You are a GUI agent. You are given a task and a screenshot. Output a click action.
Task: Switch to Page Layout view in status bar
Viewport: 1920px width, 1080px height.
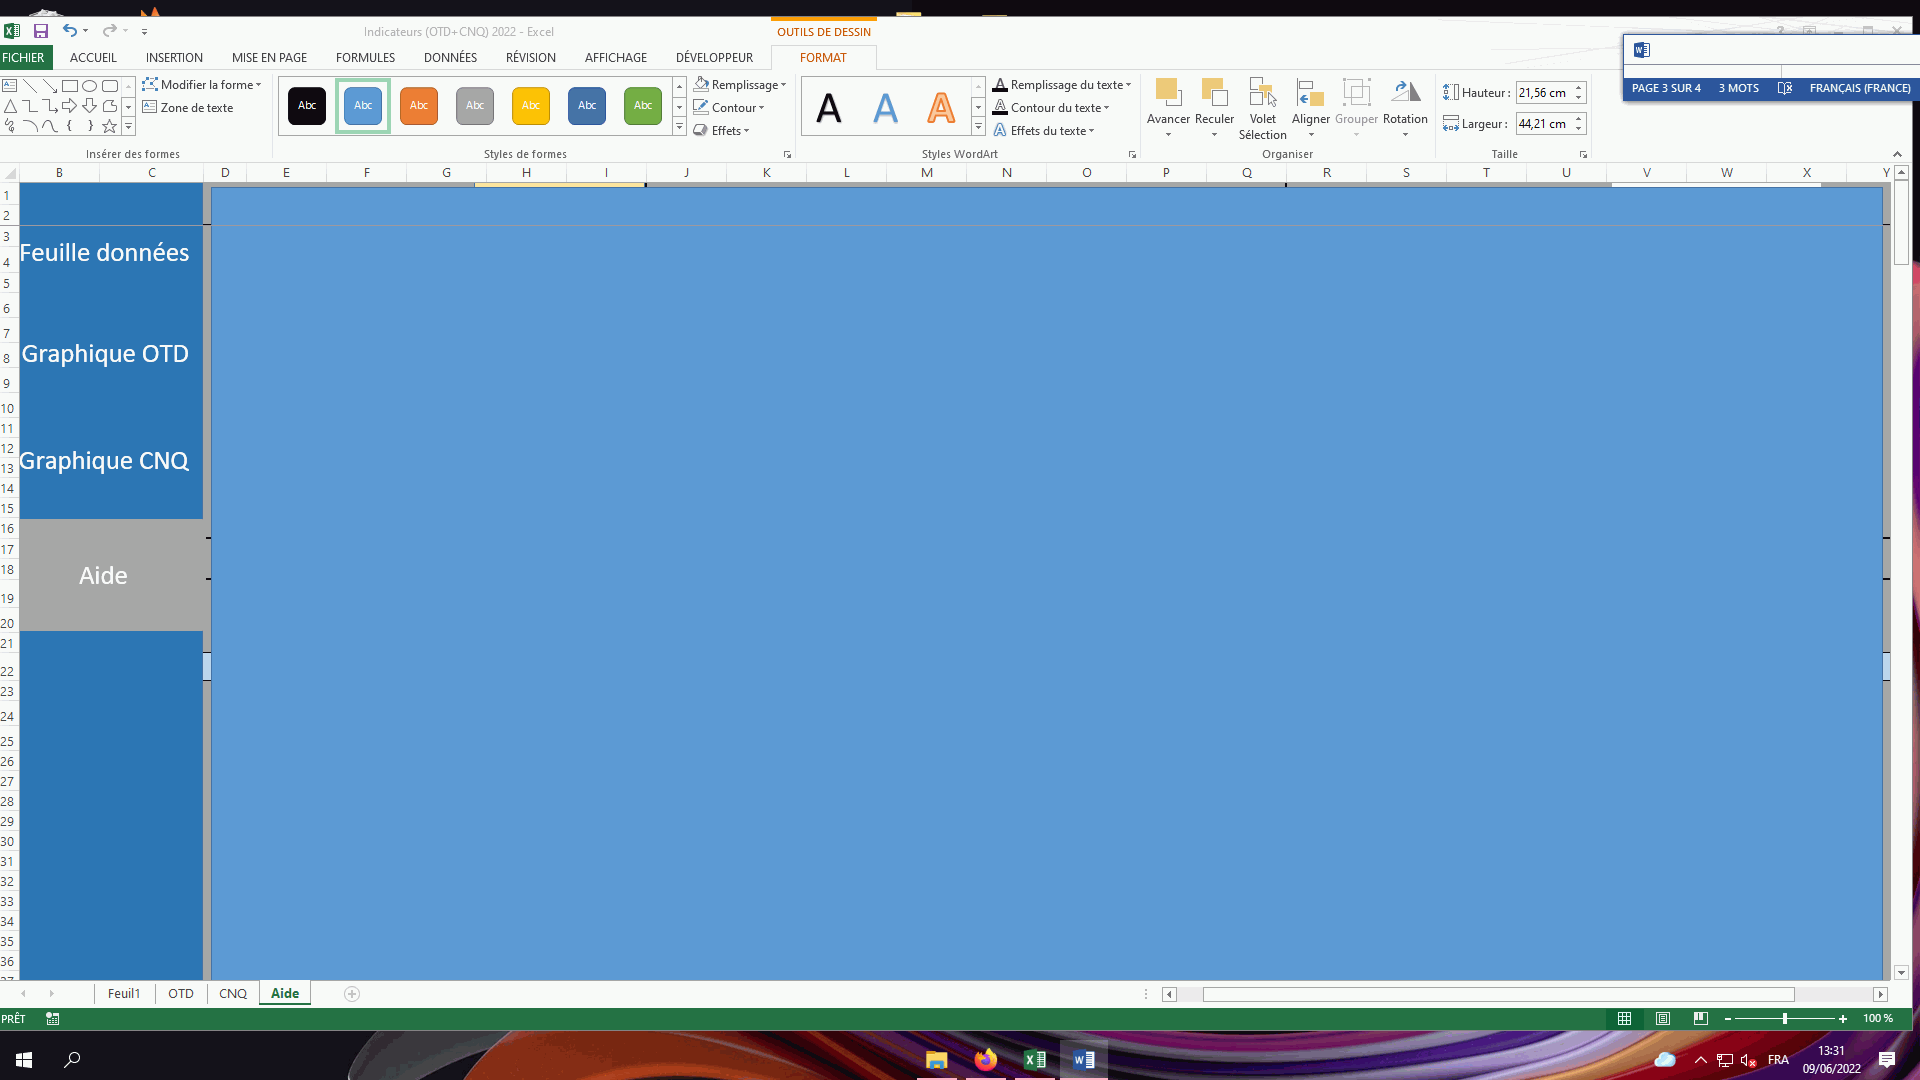[x=1663, y=1018]
